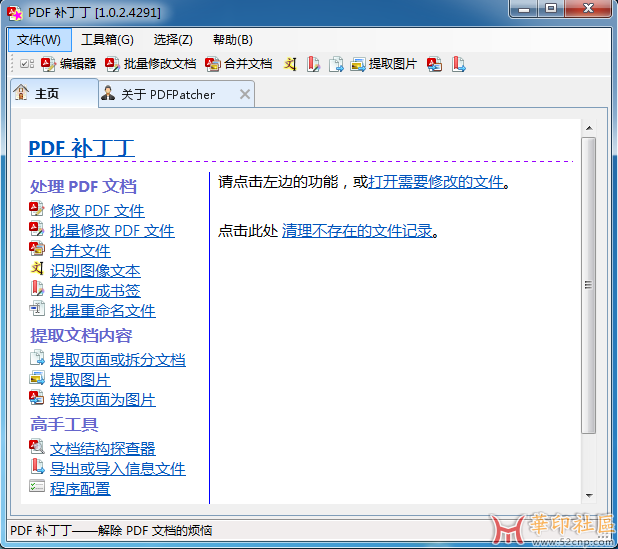618x549 pixels.
Task: Open the 文件(W) menu
Action: point(39,40)
